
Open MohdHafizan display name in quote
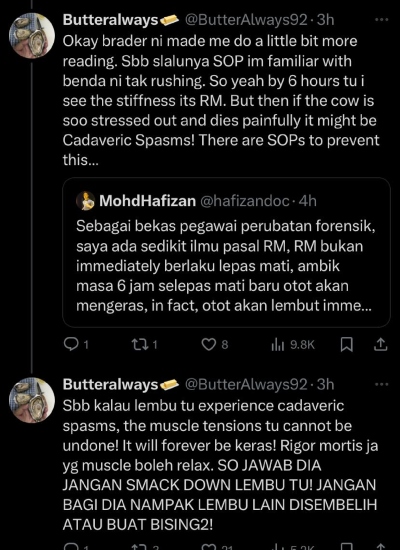pos(147,201)
